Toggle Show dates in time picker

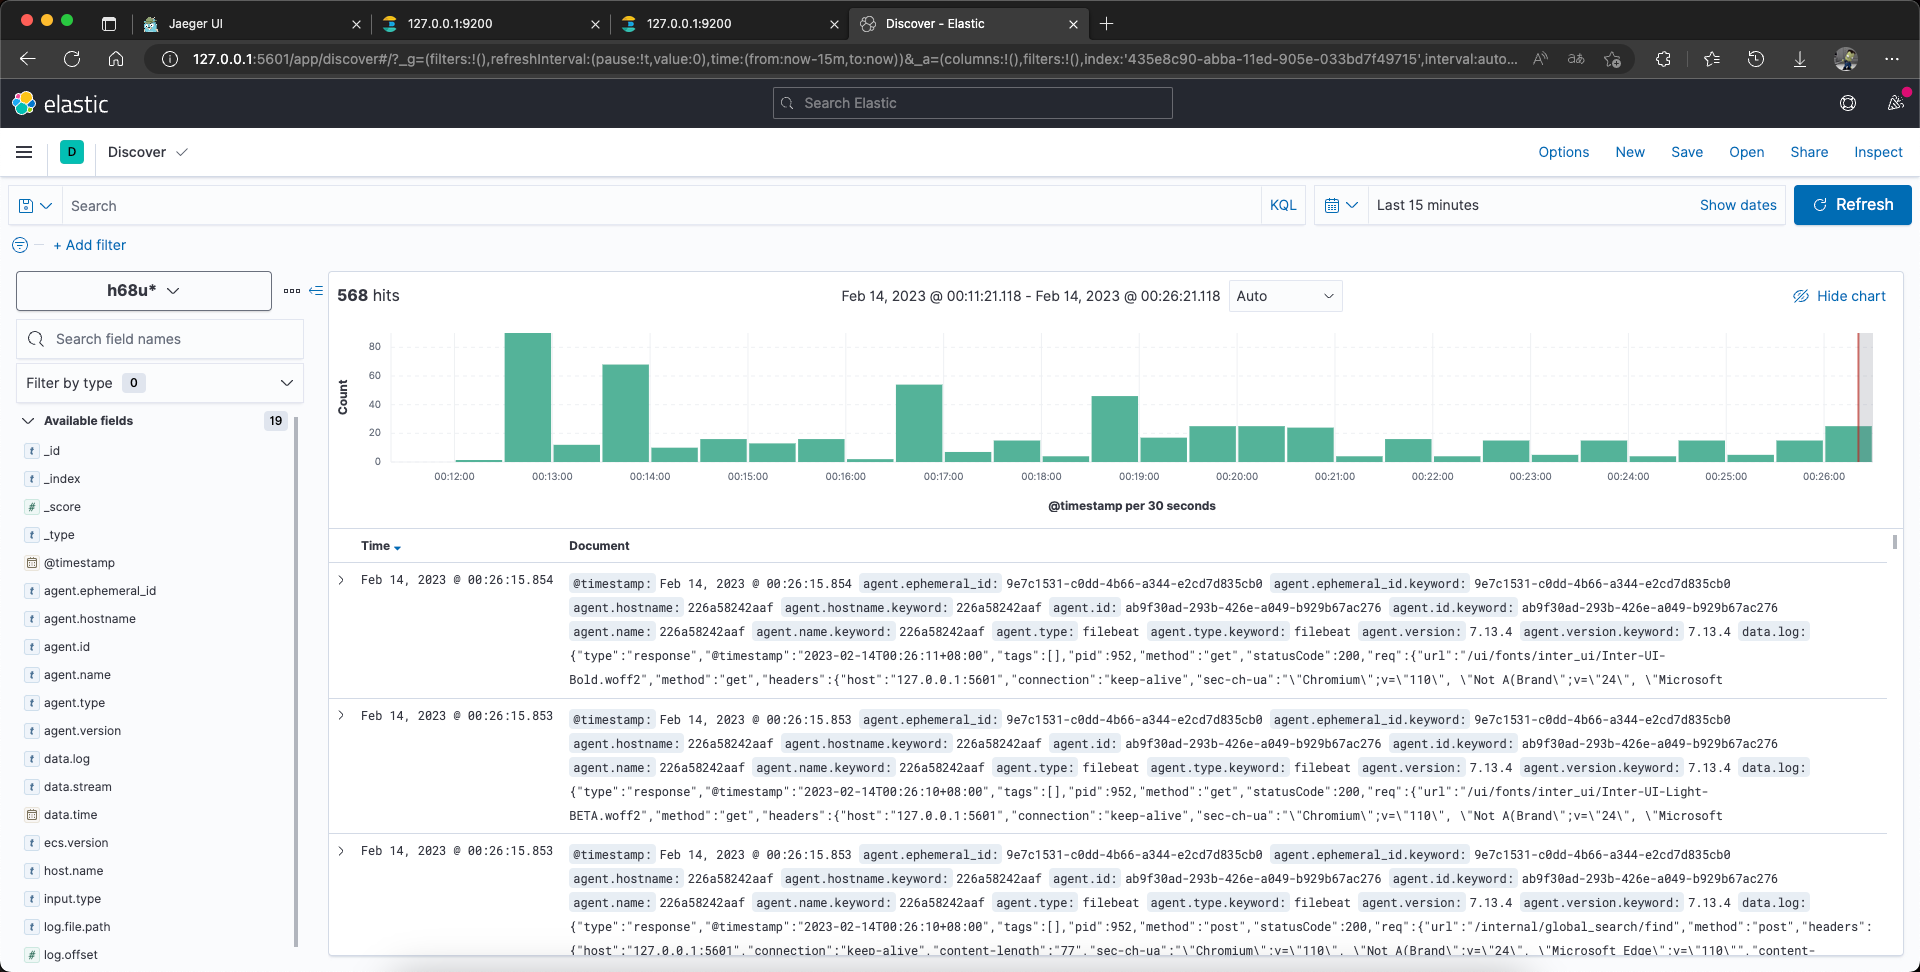tap(1738, 205)
